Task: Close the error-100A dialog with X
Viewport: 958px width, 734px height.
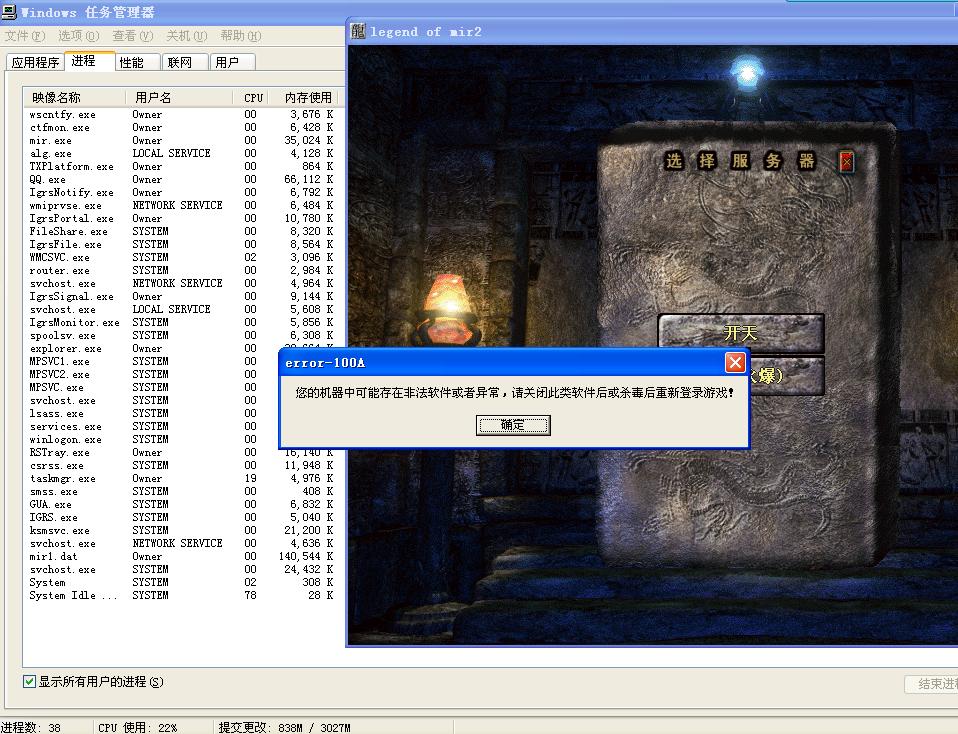Action: point(735,362)
